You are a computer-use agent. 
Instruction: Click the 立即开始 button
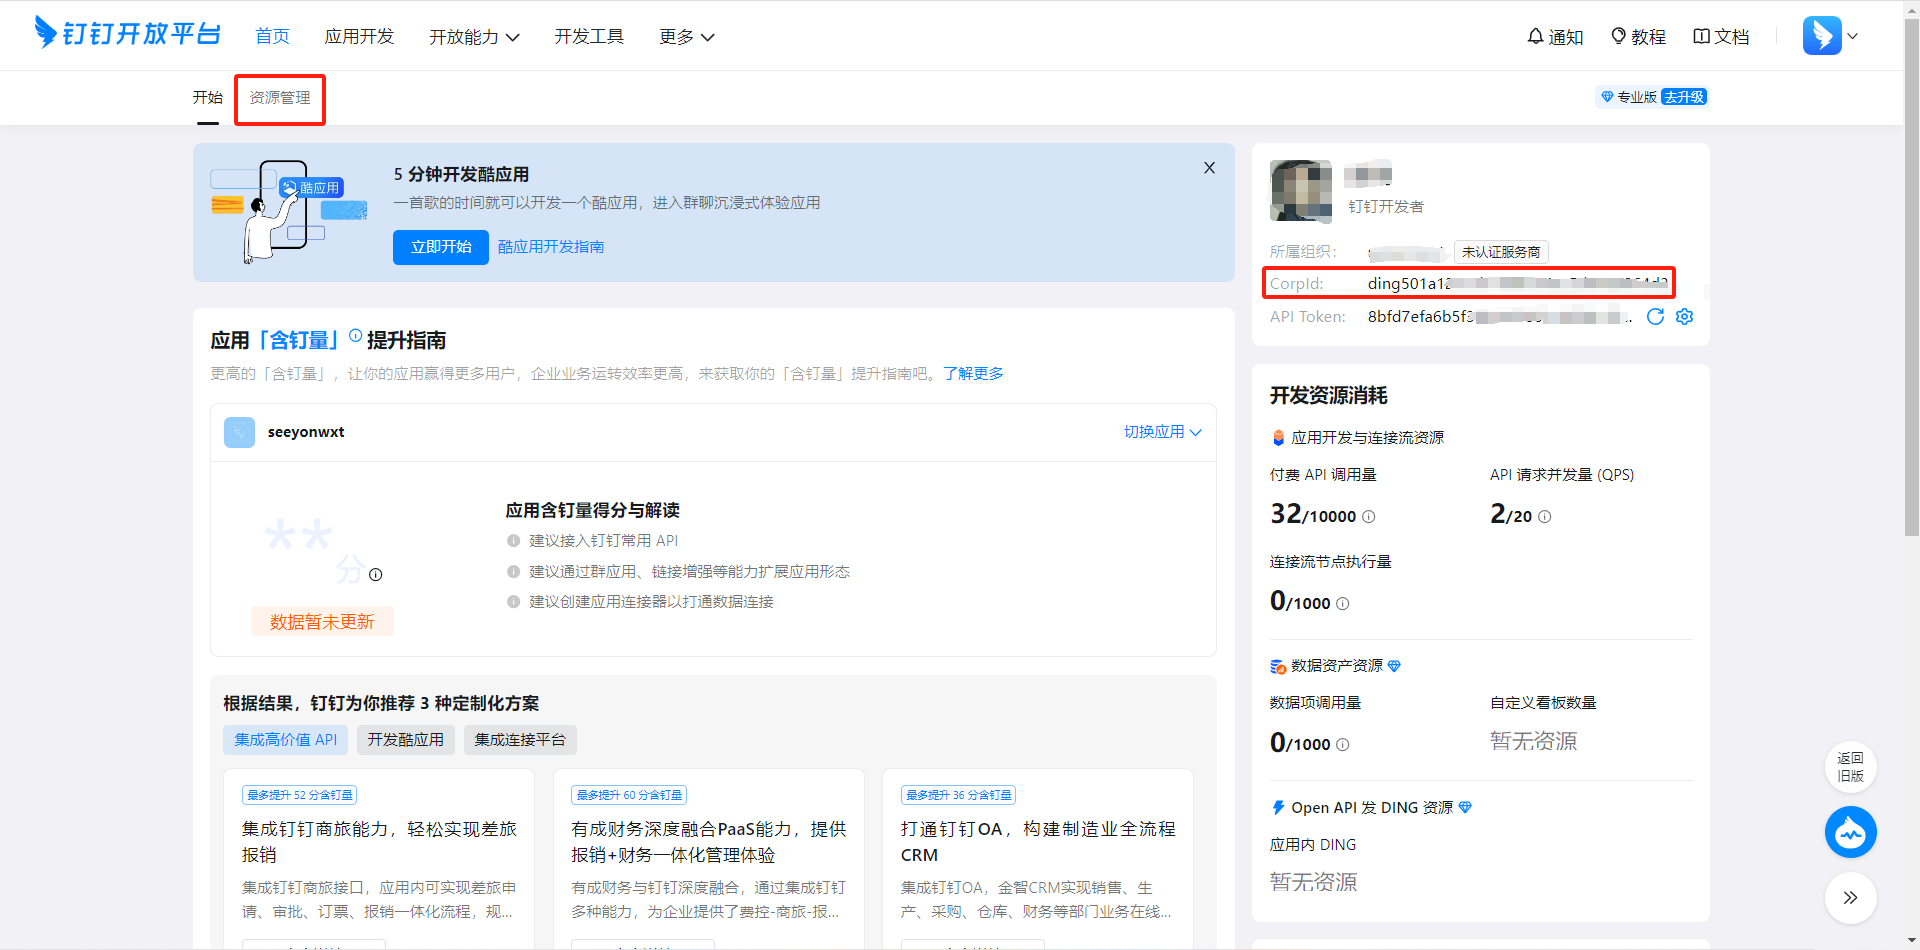440,247
